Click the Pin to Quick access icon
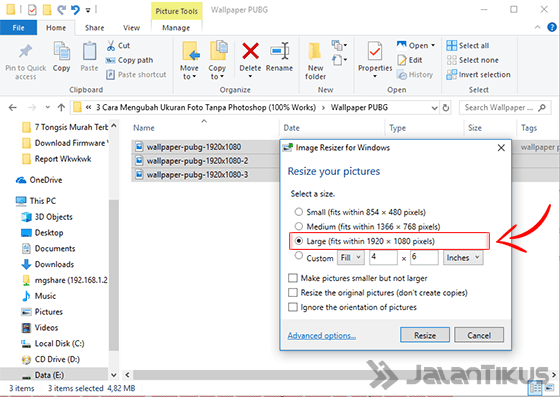560x397 pixels. [x=25, y=52]
